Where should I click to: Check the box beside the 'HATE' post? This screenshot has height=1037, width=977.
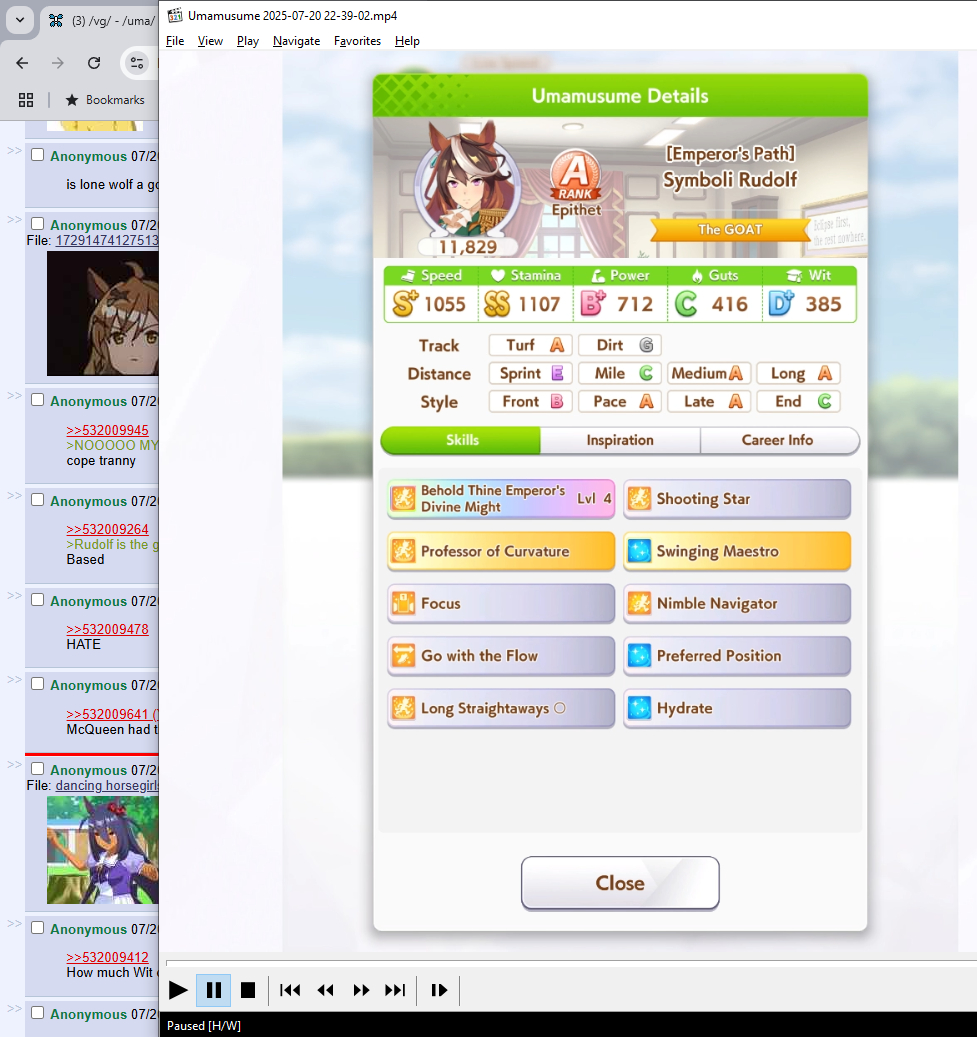coord(38,600)
